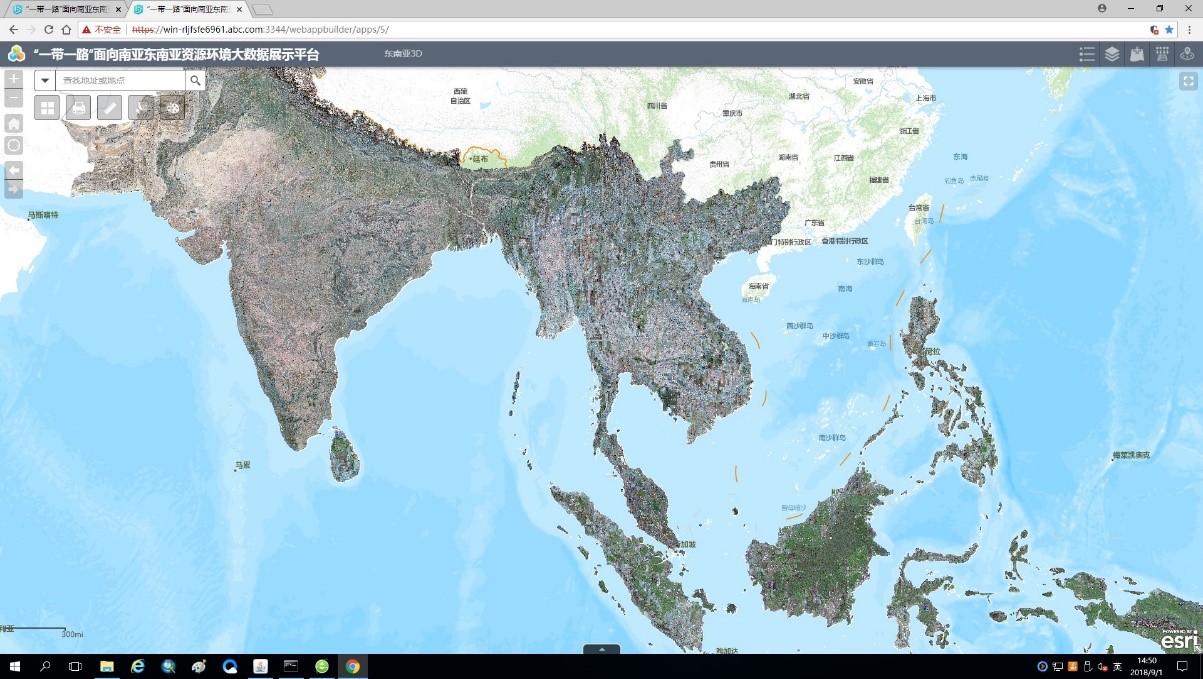Go to the default Home extent
This screenshot has width=1203, height=679.
(13, 123)
